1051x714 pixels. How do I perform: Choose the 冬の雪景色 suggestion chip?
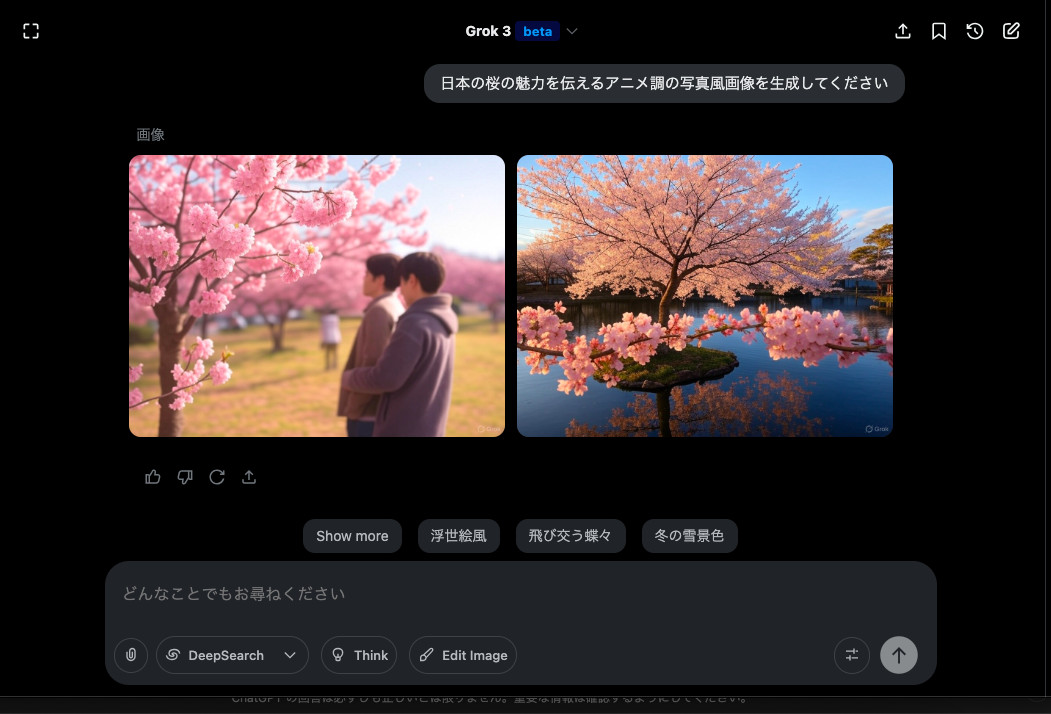pos(690,536)
